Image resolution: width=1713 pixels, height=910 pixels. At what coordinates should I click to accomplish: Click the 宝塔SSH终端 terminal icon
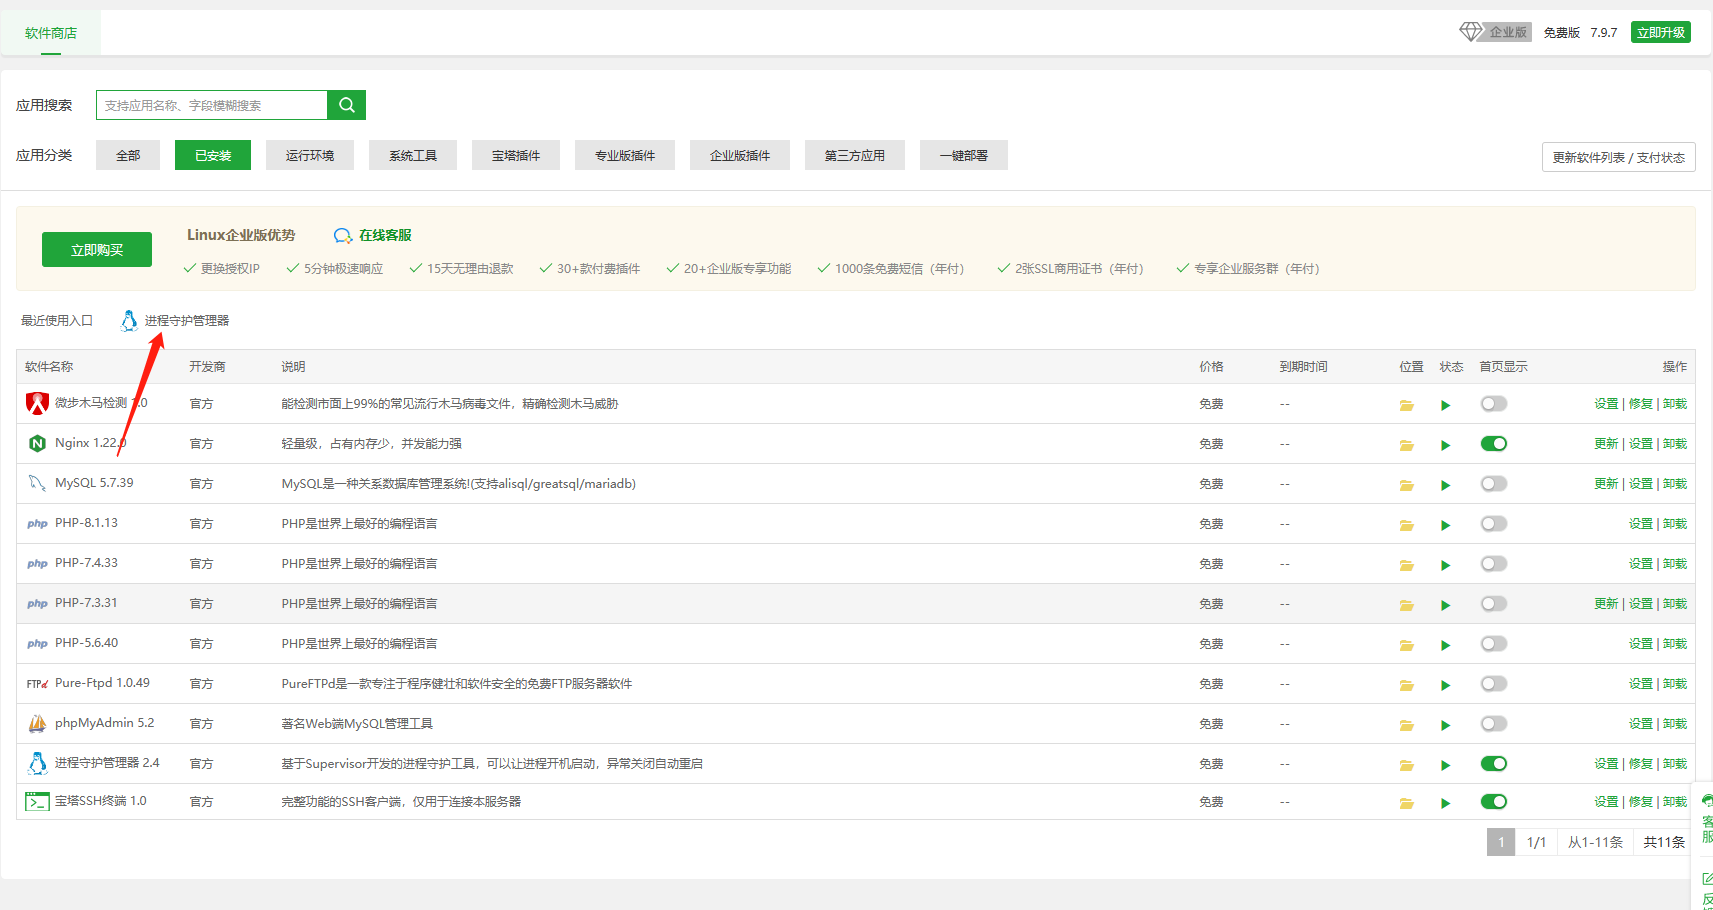click(37, 801)
